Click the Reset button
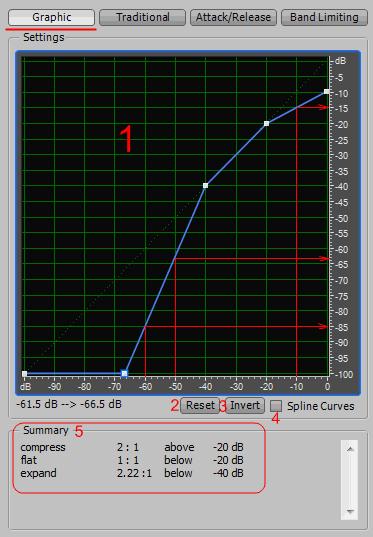The image size is (373, 537). pyautogui.click(x=200, y=405)
